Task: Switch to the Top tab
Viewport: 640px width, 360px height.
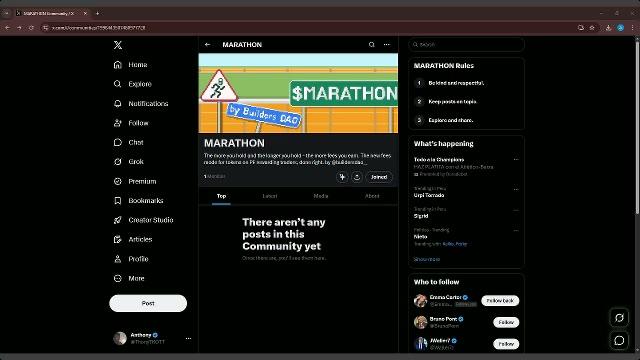Action: pos(221,196)
